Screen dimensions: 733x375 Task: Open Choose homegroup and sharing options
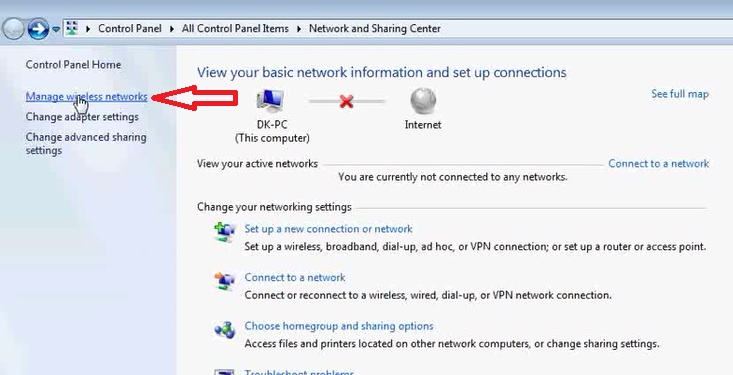pos(339,326)
